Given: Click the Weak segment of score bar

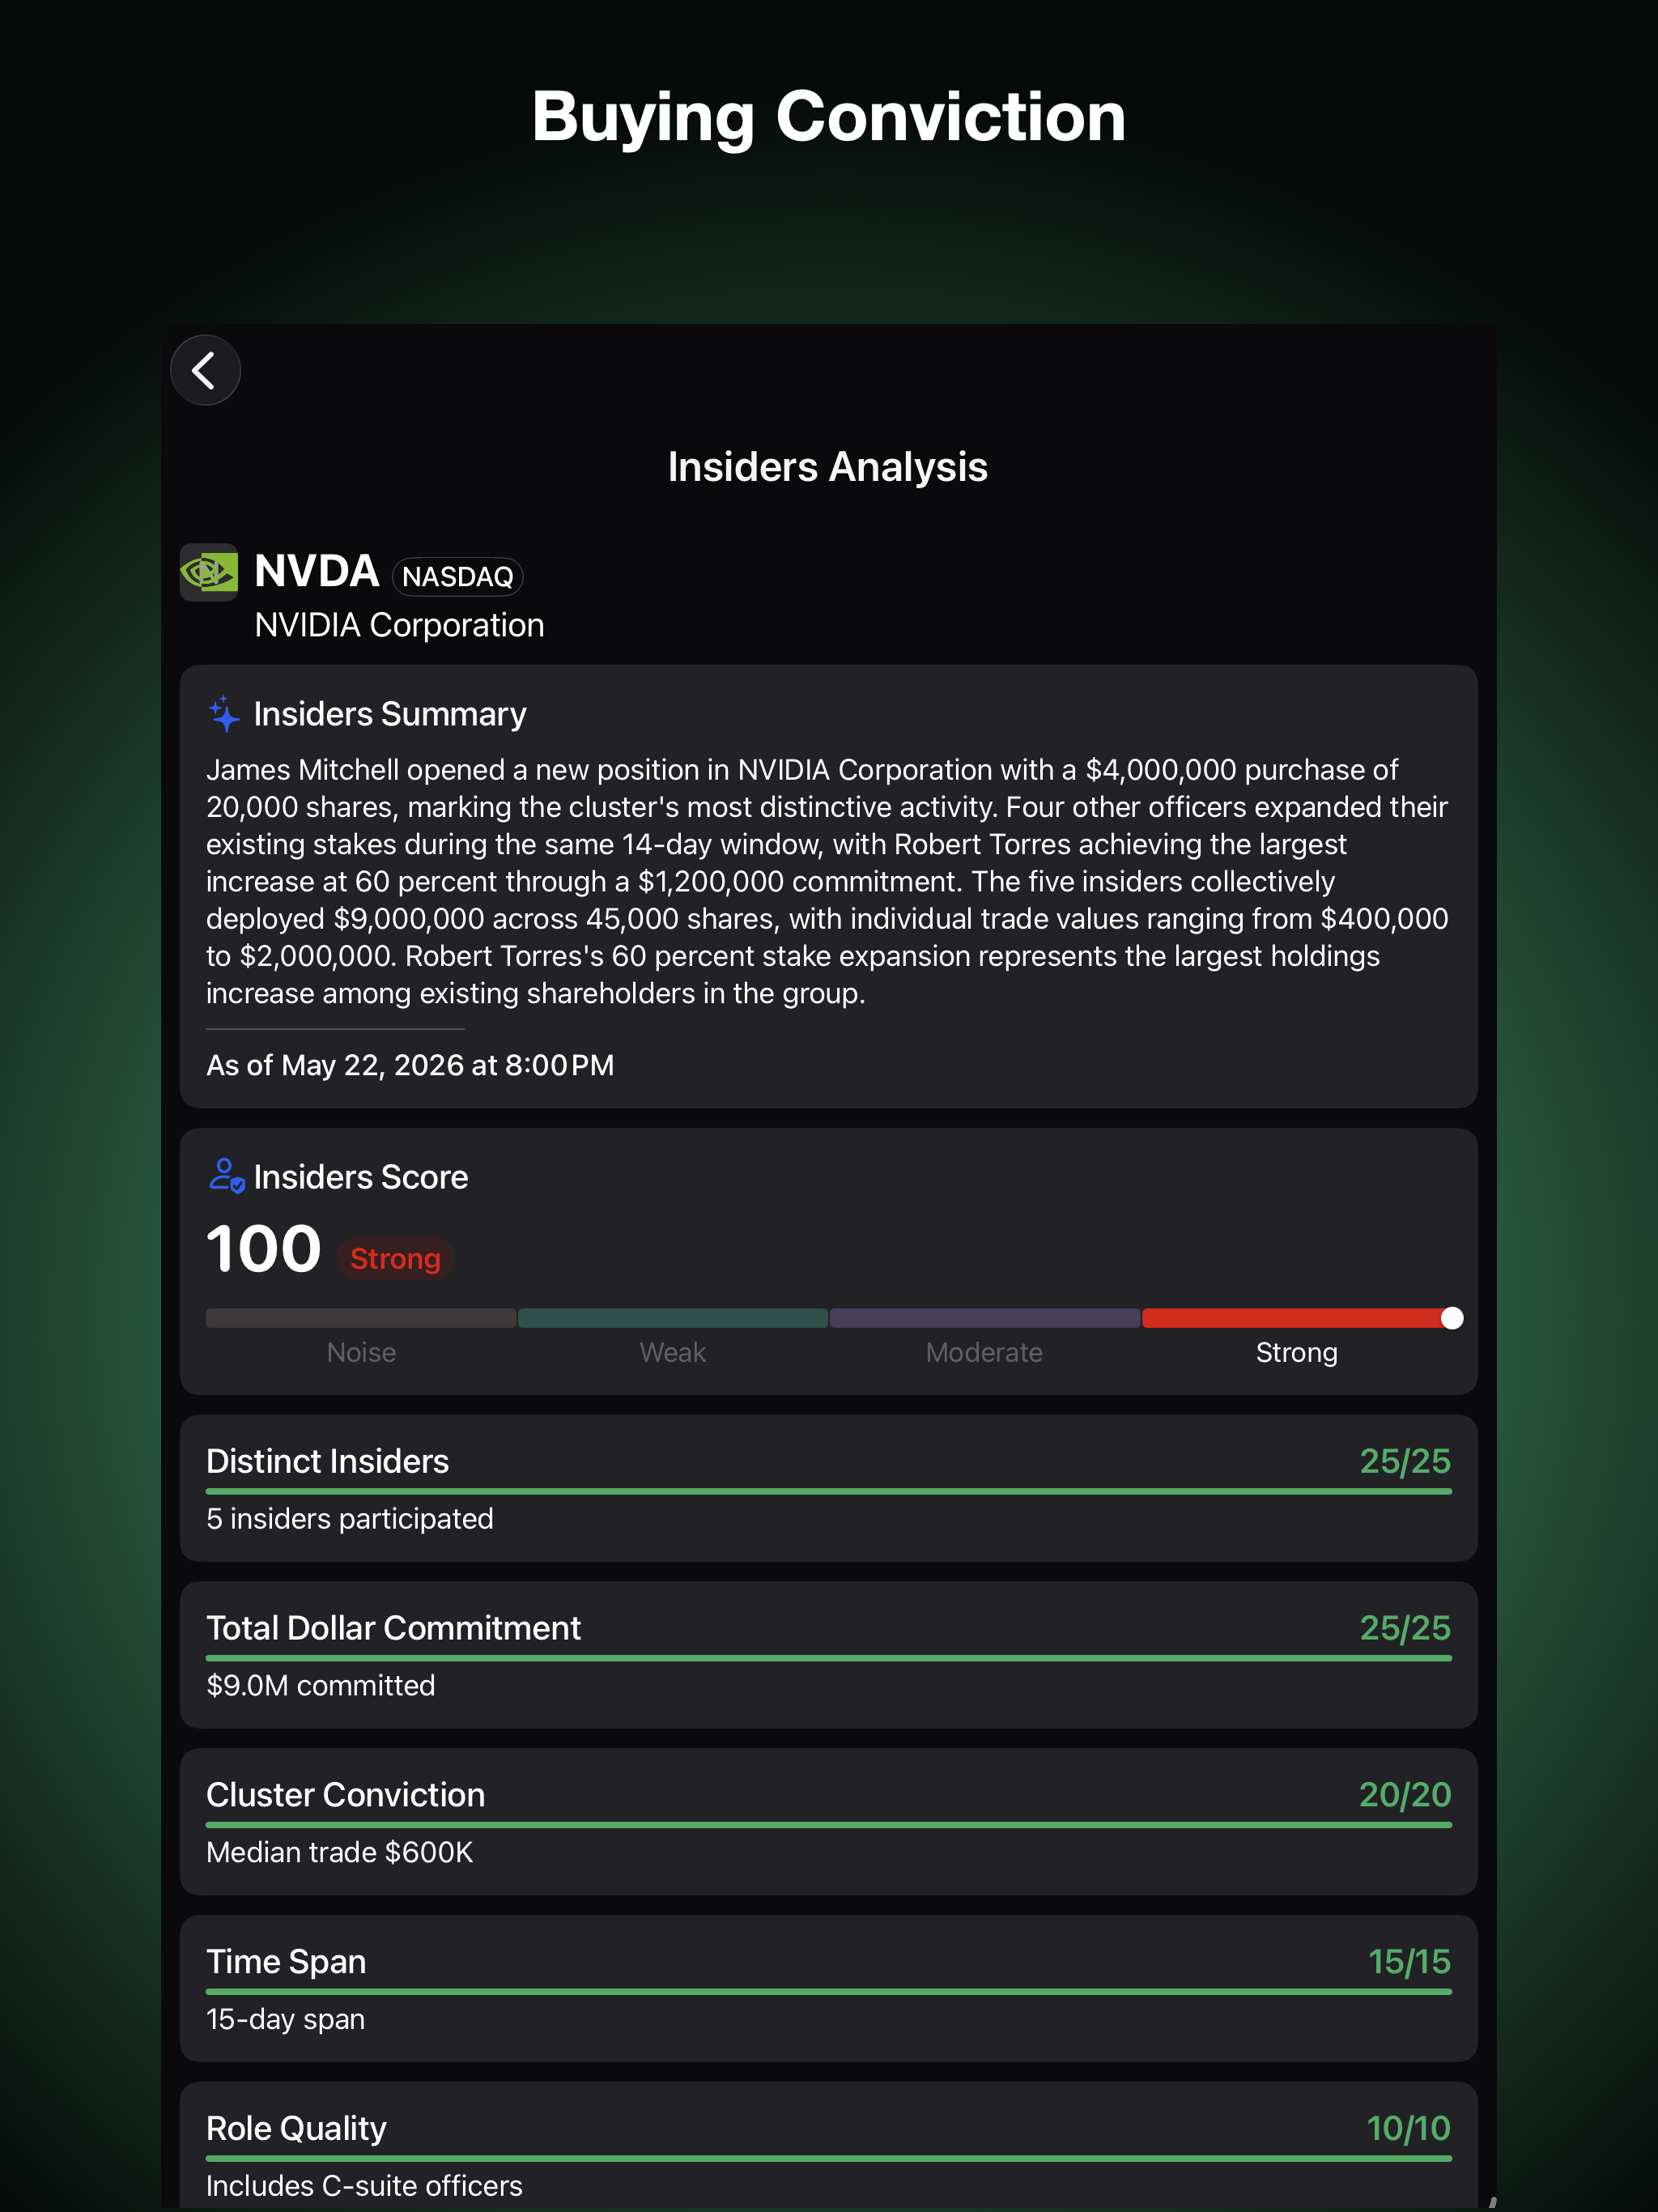Looking at the screenshot, I should click(x=673, y=1318).
